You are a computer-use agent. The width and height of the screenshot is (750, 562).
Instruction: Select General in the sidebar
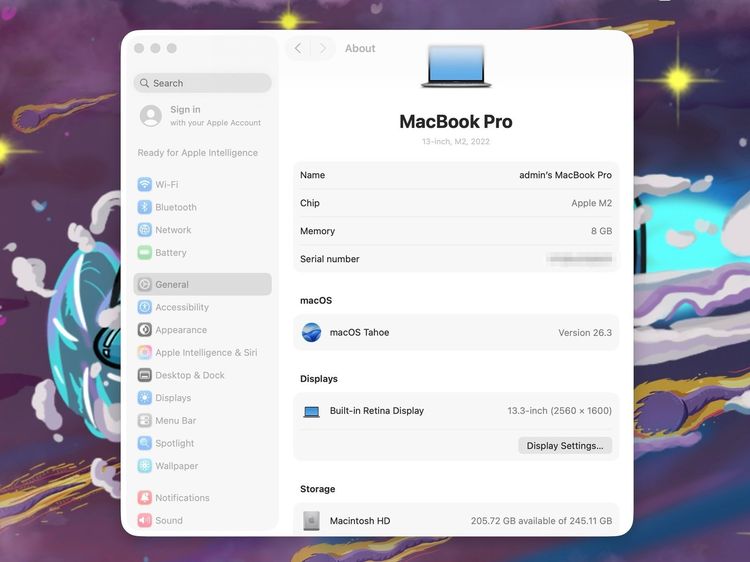pyautogui.click(x=203, y=285)
